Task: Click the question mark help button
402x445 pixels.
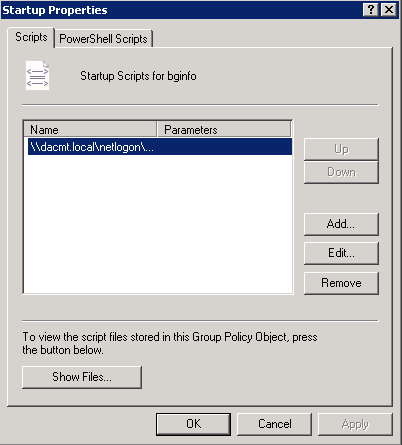Action: [x=371, y=9]
